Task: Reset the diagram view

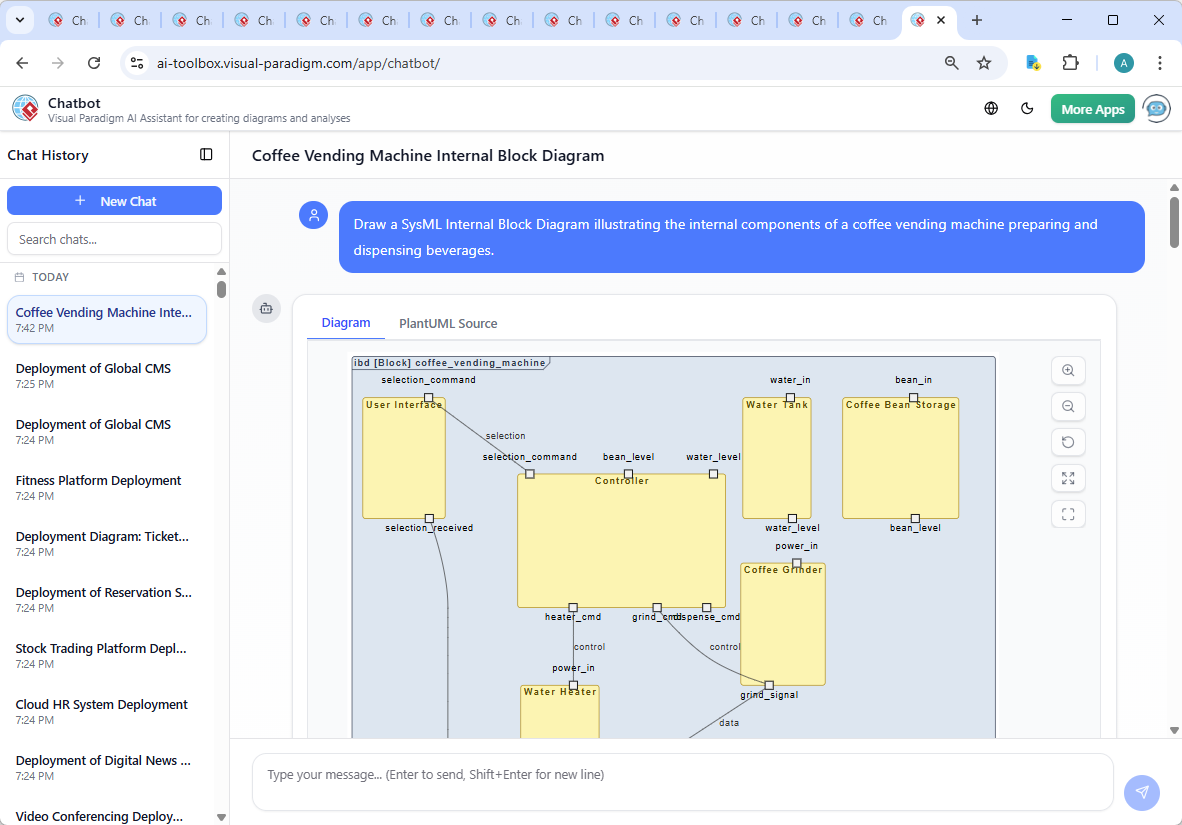Action: (1068, 442)
